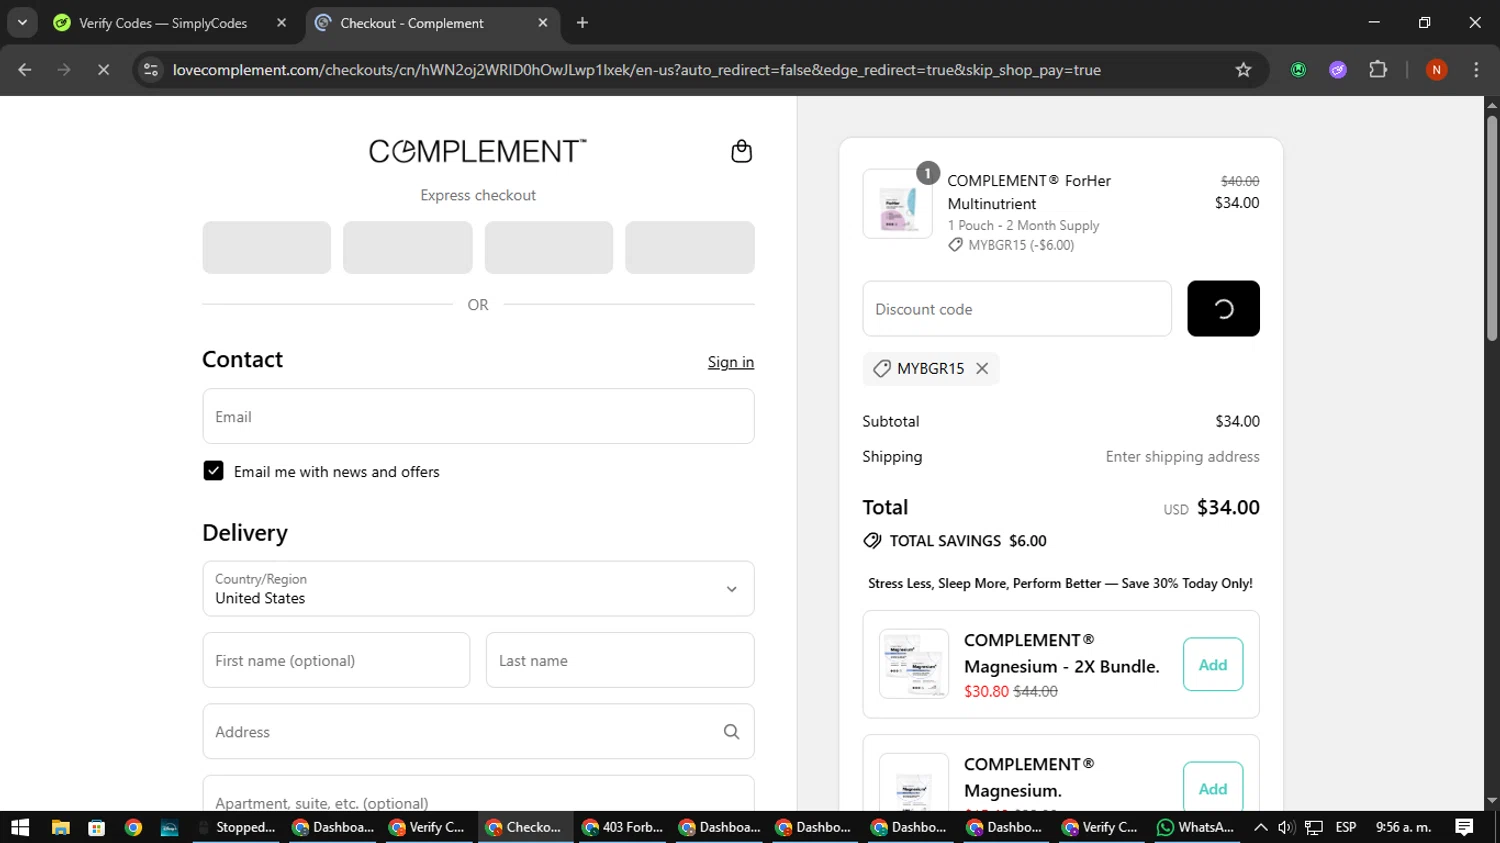Expand the Country/Region dropdown
Viewport: 1500px width, 843px height.
[478, 589]
